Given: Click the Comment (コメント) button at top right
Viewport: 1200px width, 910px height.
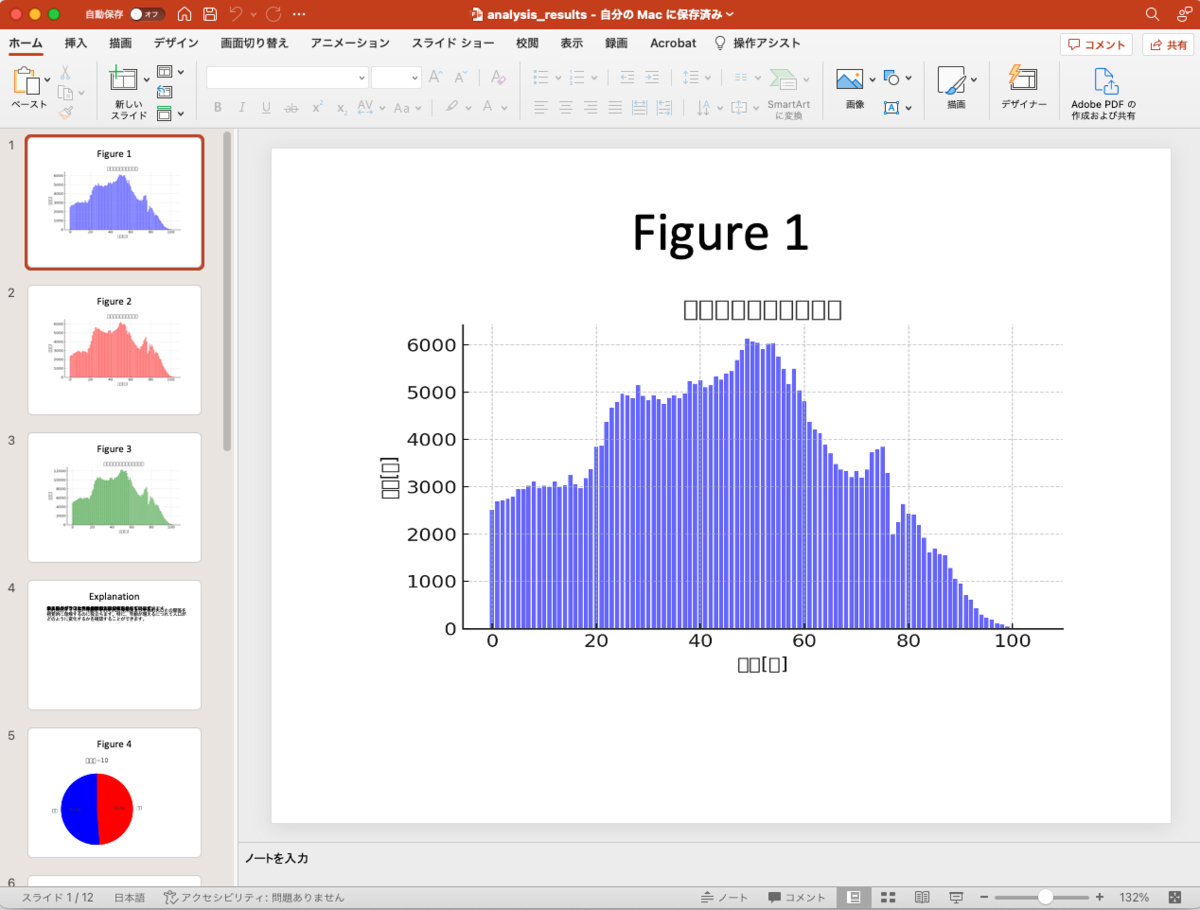Looking at the screenshot, I should click(x=1096, y=45).
